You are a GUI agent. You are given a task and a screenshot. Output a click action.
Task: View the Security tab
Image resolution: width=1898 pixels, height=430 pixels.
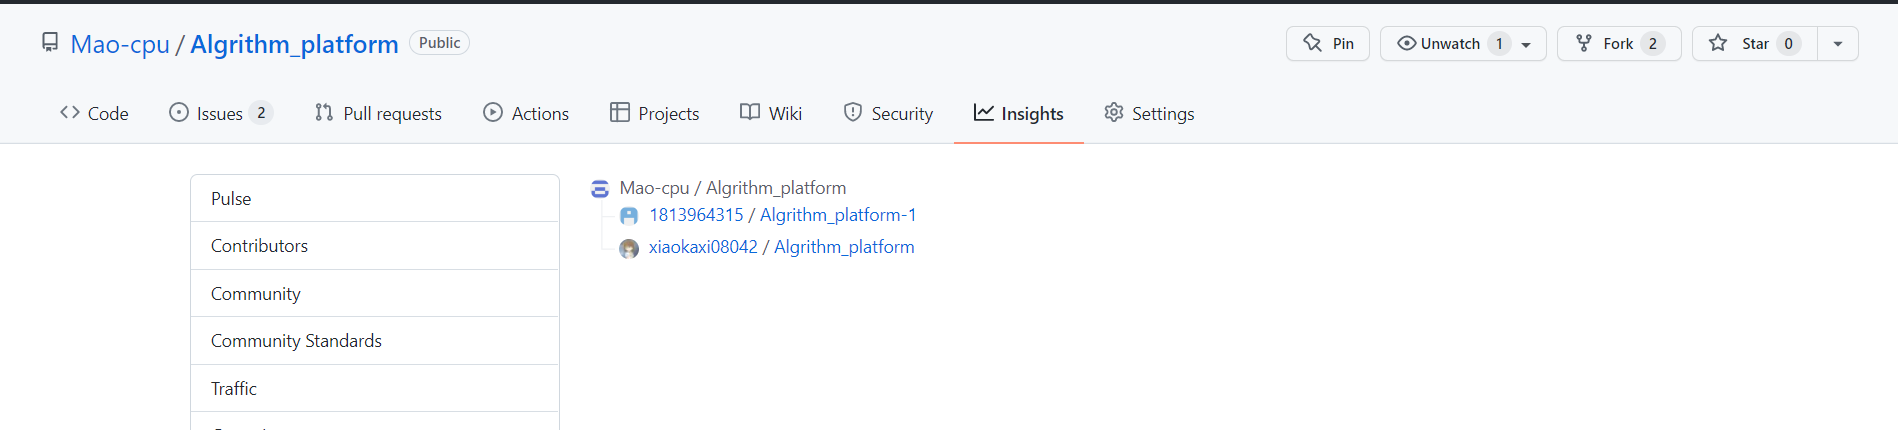coord(888,113)
